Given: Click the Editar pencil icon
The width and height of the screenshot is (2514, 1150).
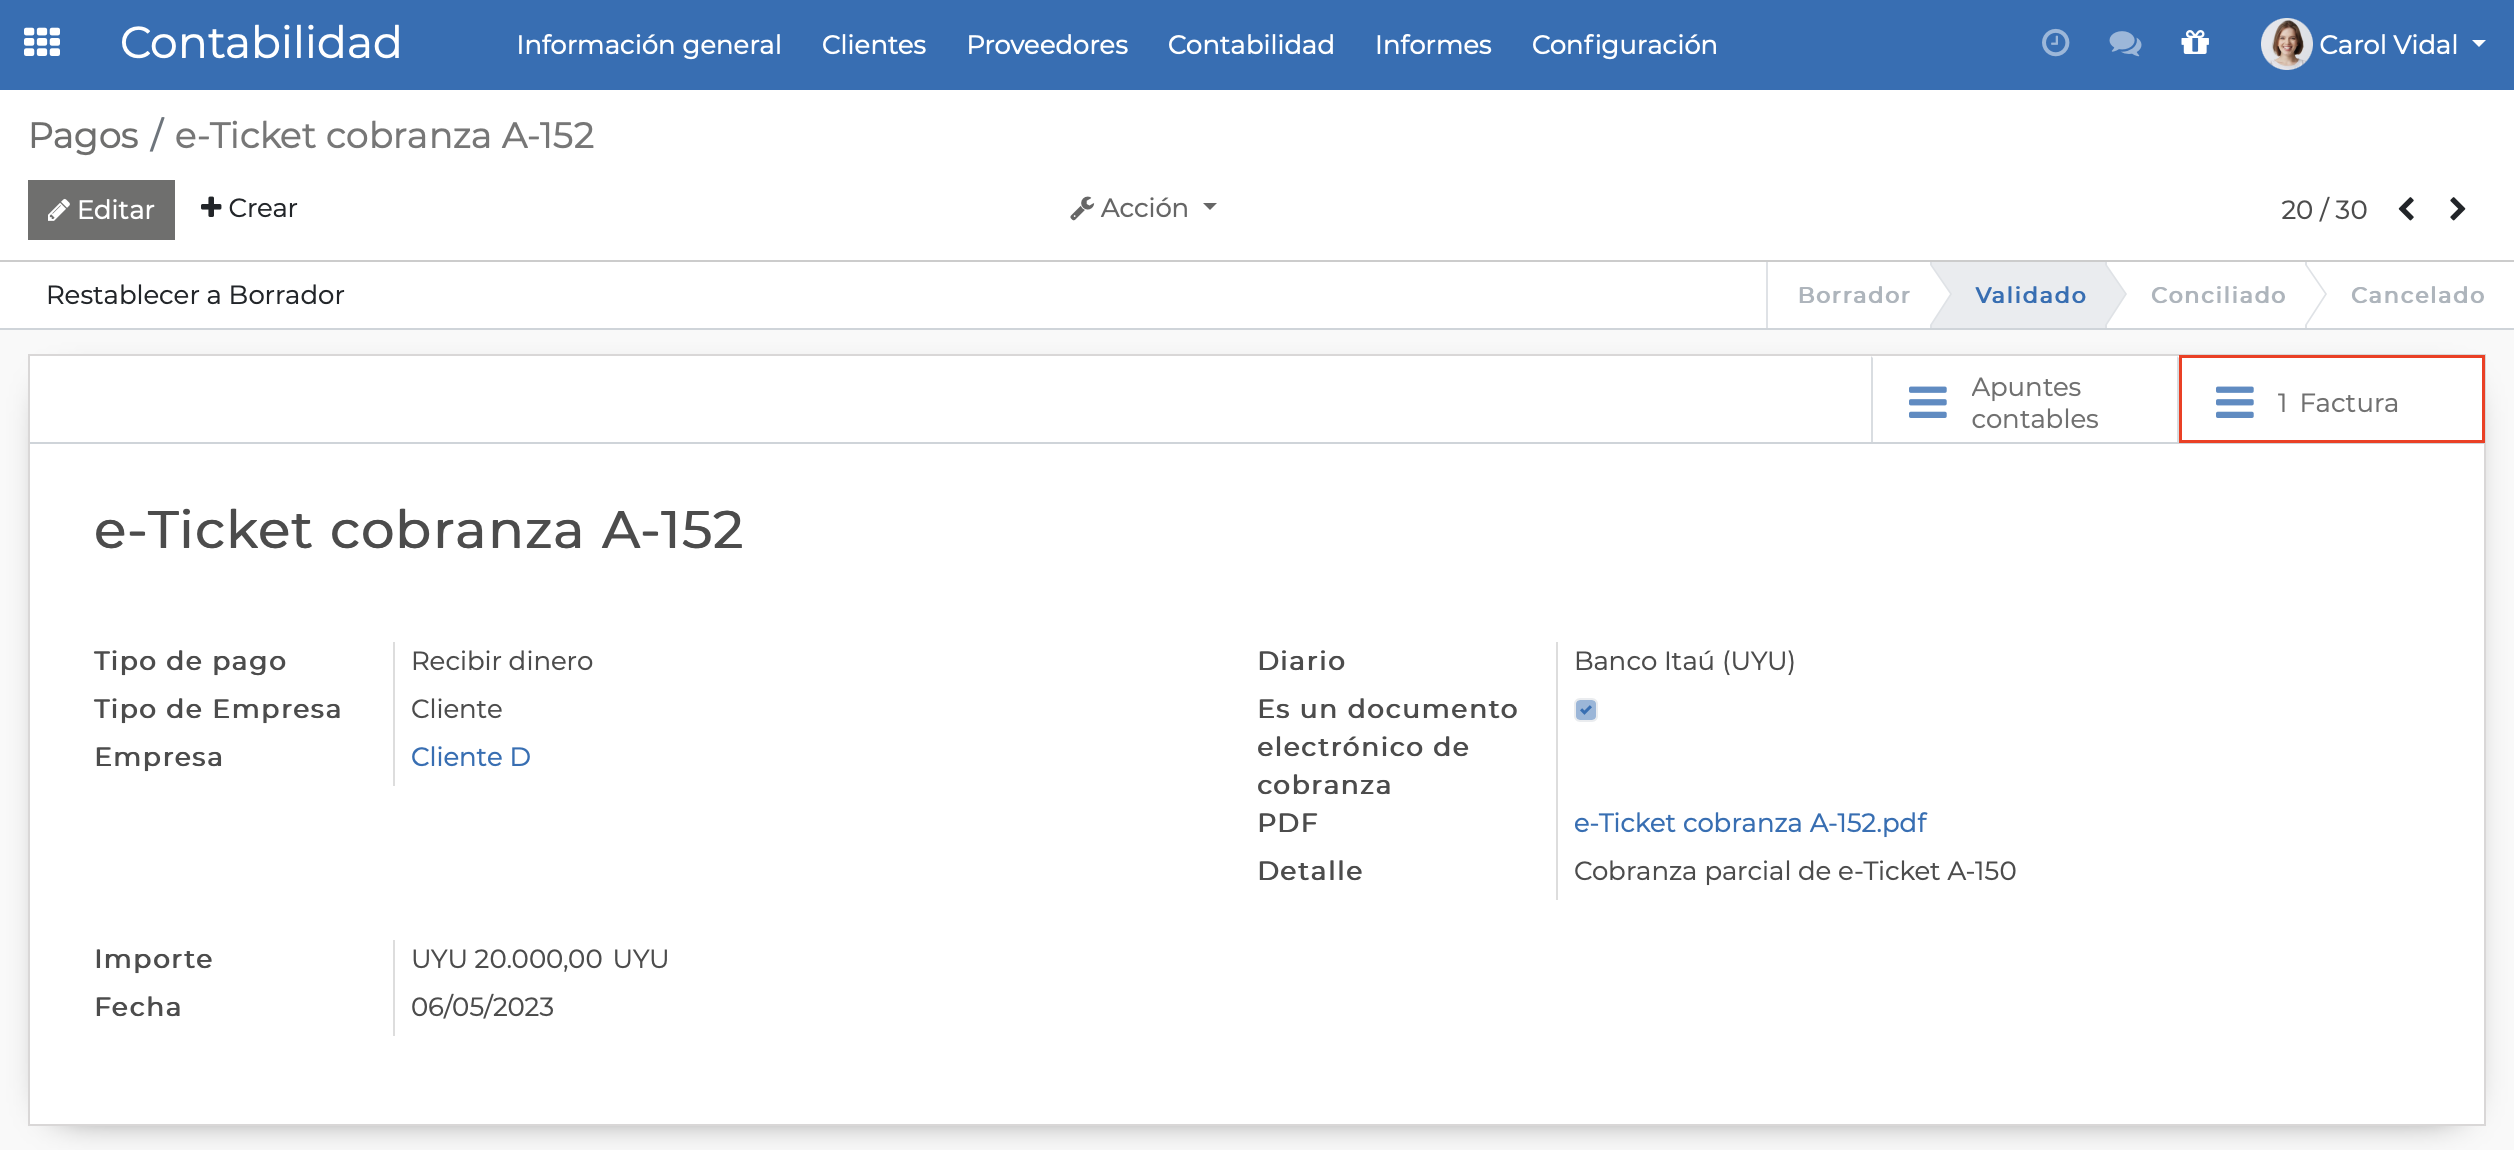Looking at the screenshot, I should (x=59, y=209).
